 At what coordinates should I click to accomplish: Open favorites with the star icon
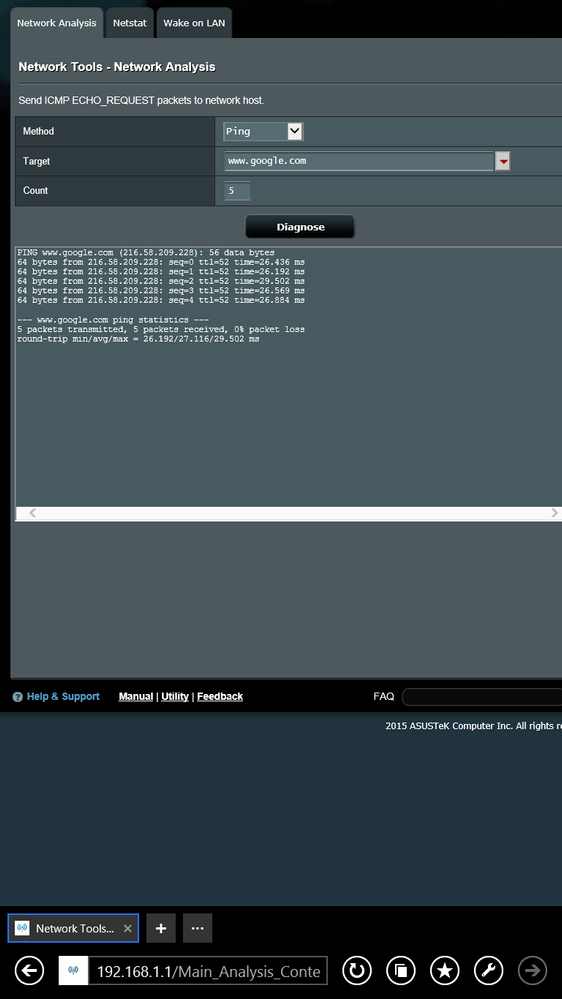[x=445, y=971]
